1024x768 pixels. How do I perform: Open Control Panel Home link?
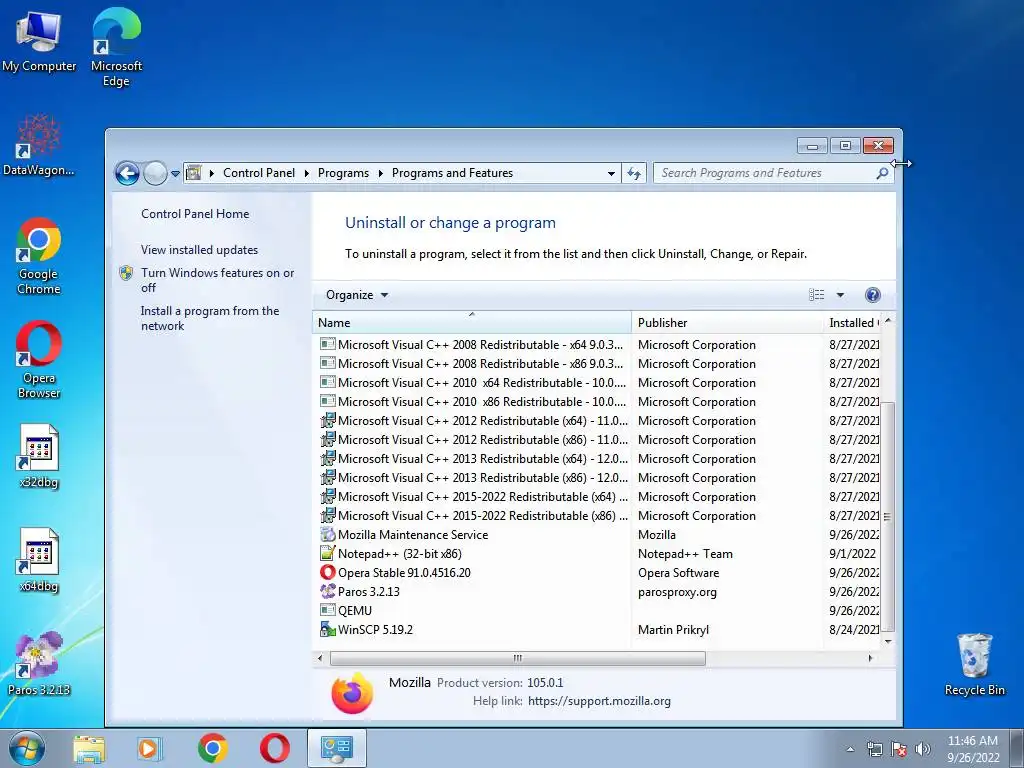pos(195,214)
